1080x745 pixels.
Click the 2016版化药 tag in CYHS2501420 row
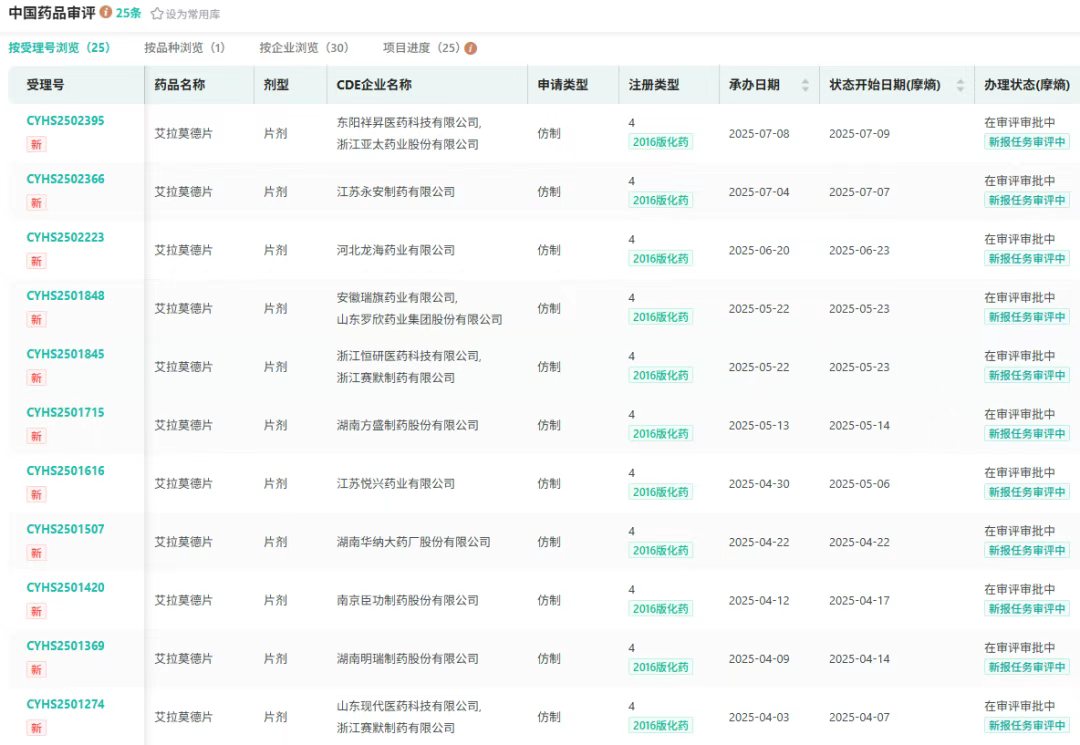[x=660, y=609]
